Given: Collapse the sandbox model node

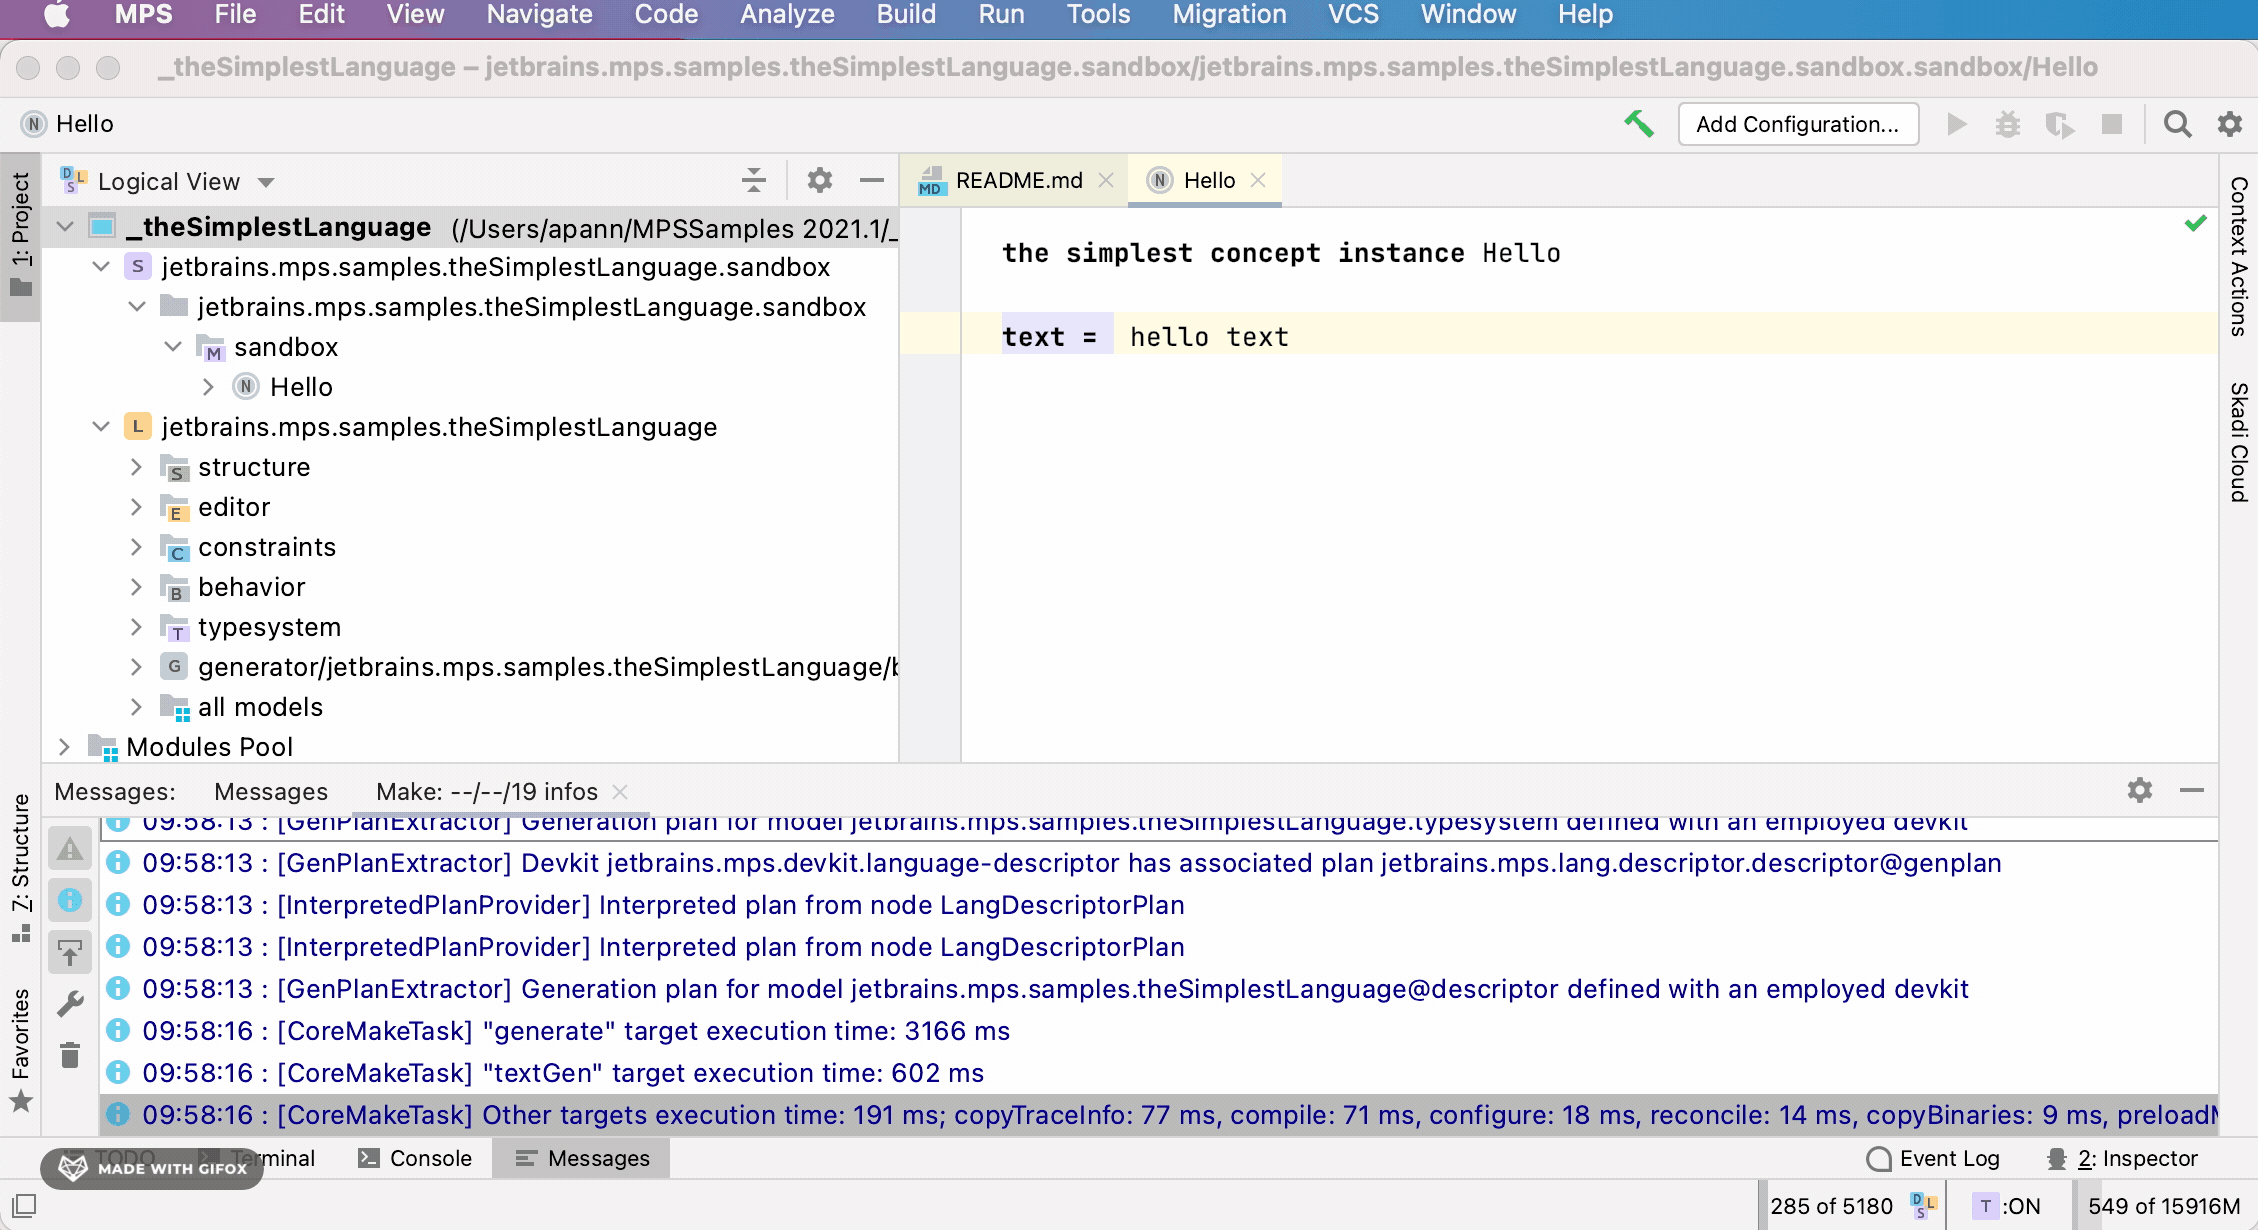Looking at the screenshot, I should click(x=173, y=347).
